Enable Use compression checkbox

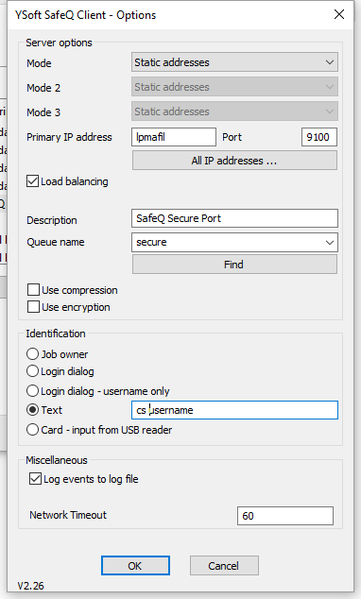click(33, 290)
